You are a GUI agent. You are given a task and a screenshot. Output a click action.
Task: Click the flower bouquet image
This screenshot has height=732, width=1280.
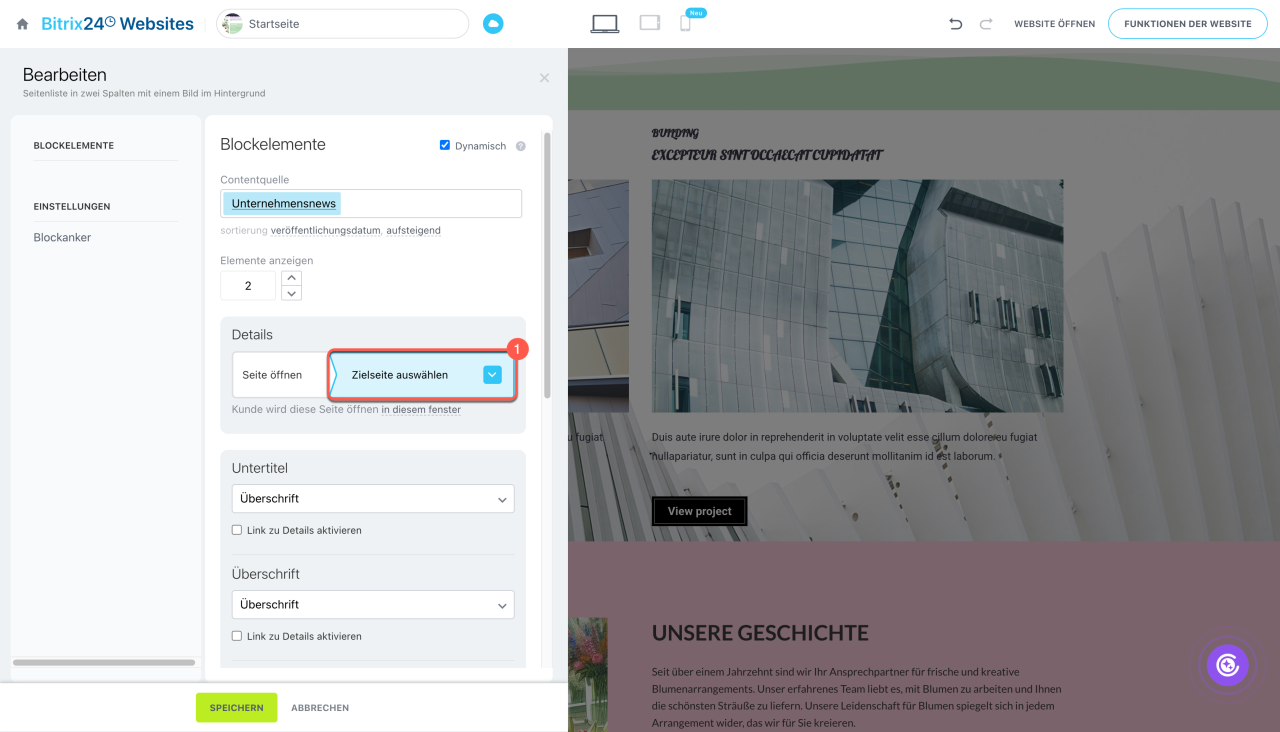(x=588, y=674)
